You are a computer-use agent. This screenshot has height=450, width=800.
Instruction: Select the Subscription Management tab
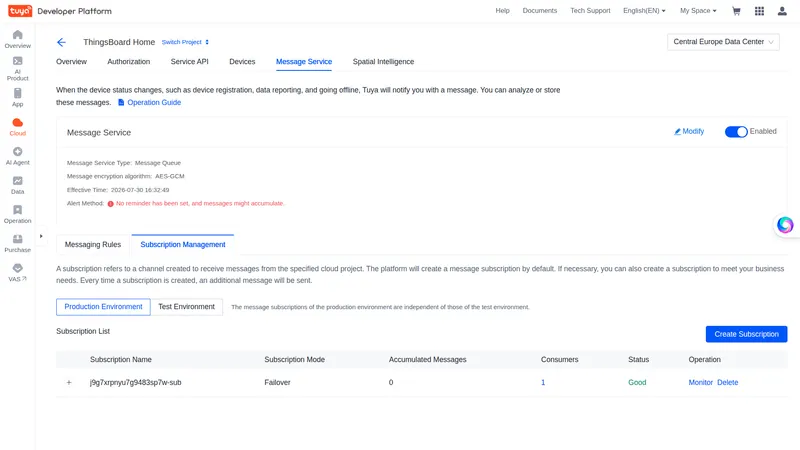click(x=183, y=244)
